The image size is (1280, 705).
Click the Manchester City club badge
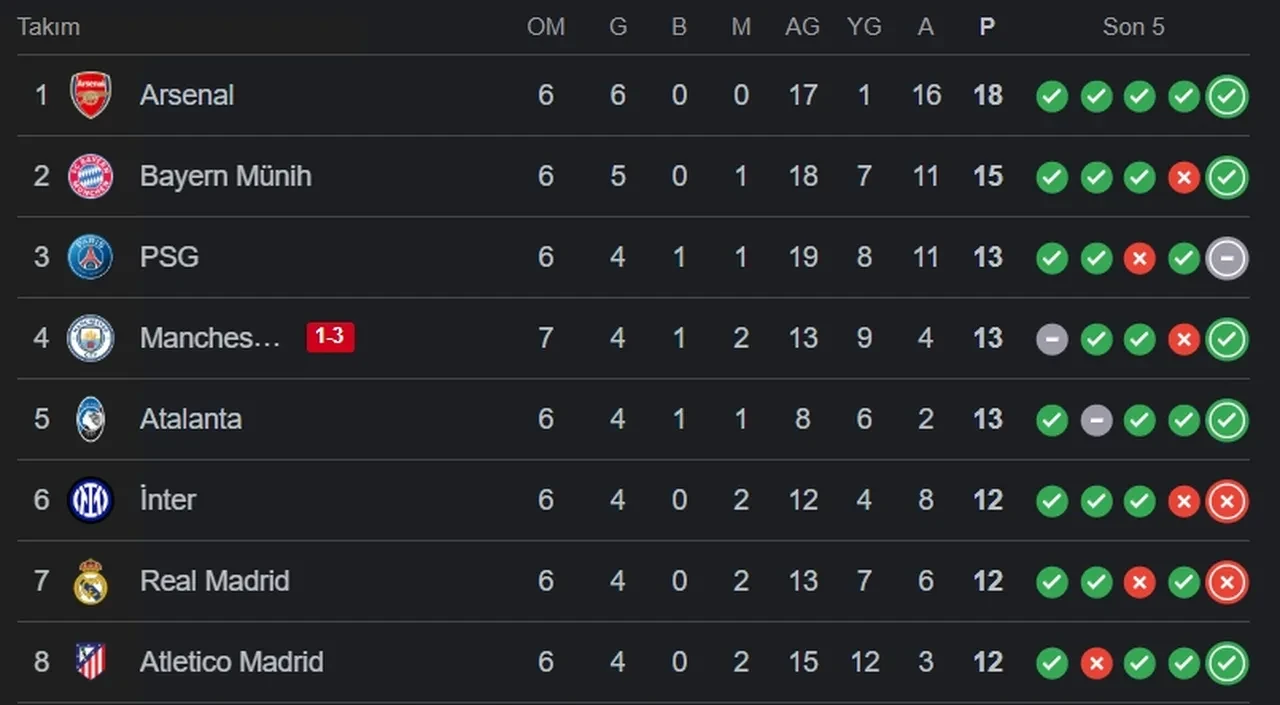90,338
